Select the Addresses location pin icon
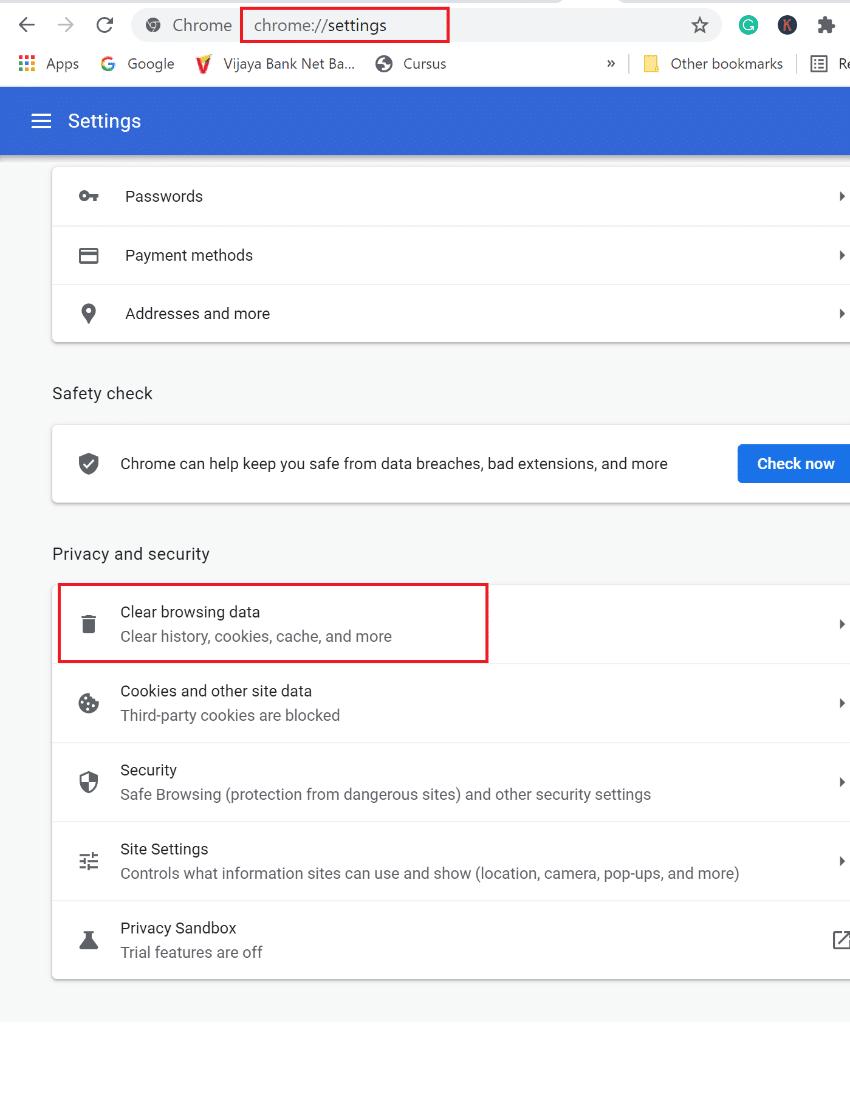Image resolution: width=850 pixels, height=1100 pixels. pos(88,313)
